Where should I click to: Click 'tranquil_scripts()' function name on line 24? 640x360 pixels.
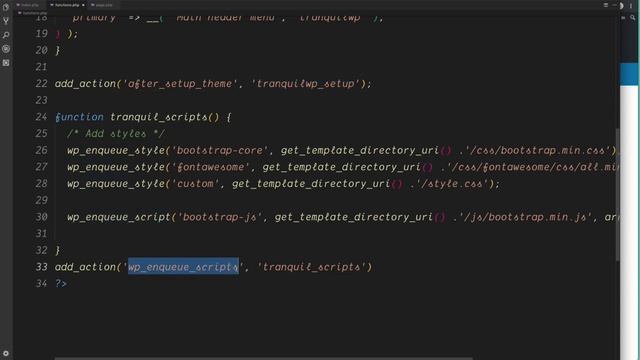click(164, 117)
